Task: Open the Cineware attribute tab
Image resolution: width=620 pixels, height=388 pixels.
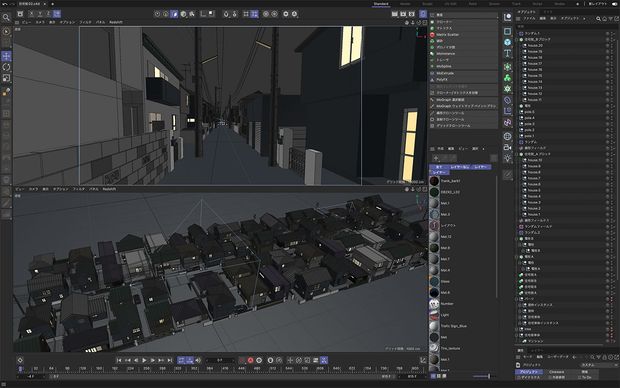Action: (556, 372)
